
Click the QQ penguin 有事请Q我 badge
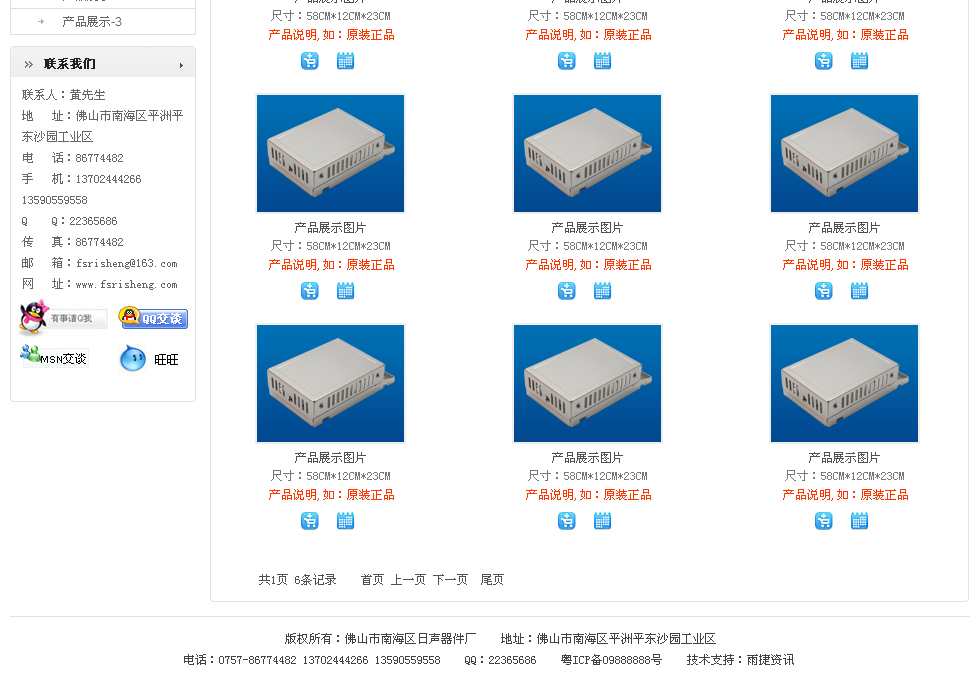point(62,317)
